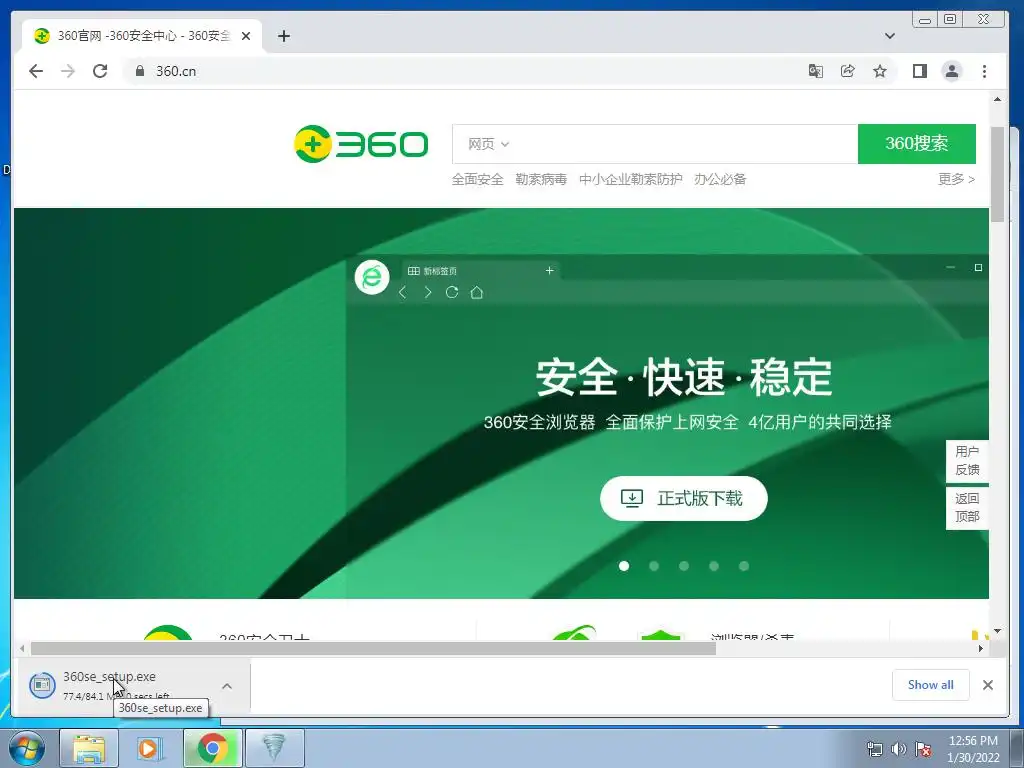This screenshot has width=1024, height=768.
Task: Open Chrome profile avatar
Action: 952,71
